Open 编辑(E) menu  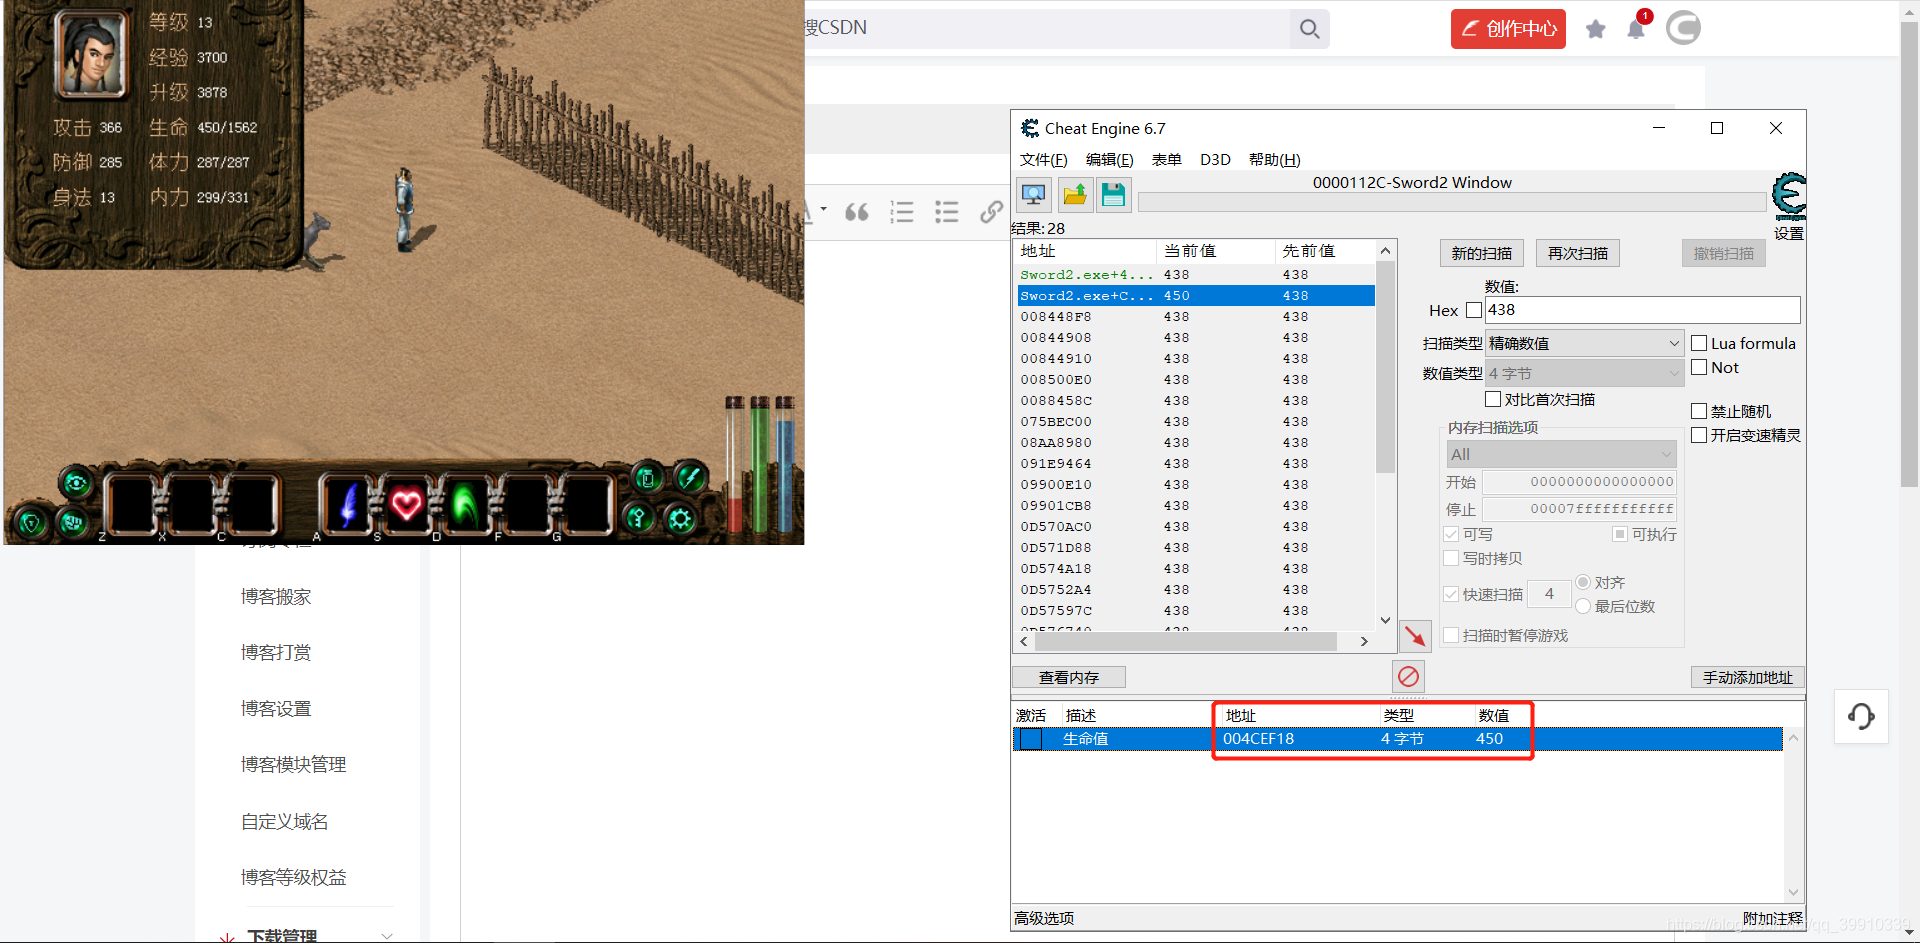point(1109,160)
